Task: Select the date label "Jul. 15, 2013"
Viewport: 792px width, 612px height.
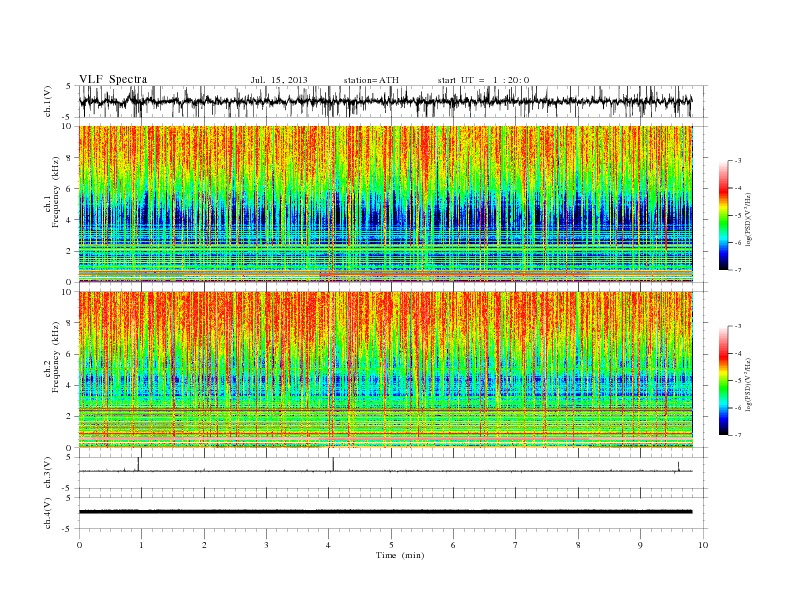Action: (x=279, y=80)
